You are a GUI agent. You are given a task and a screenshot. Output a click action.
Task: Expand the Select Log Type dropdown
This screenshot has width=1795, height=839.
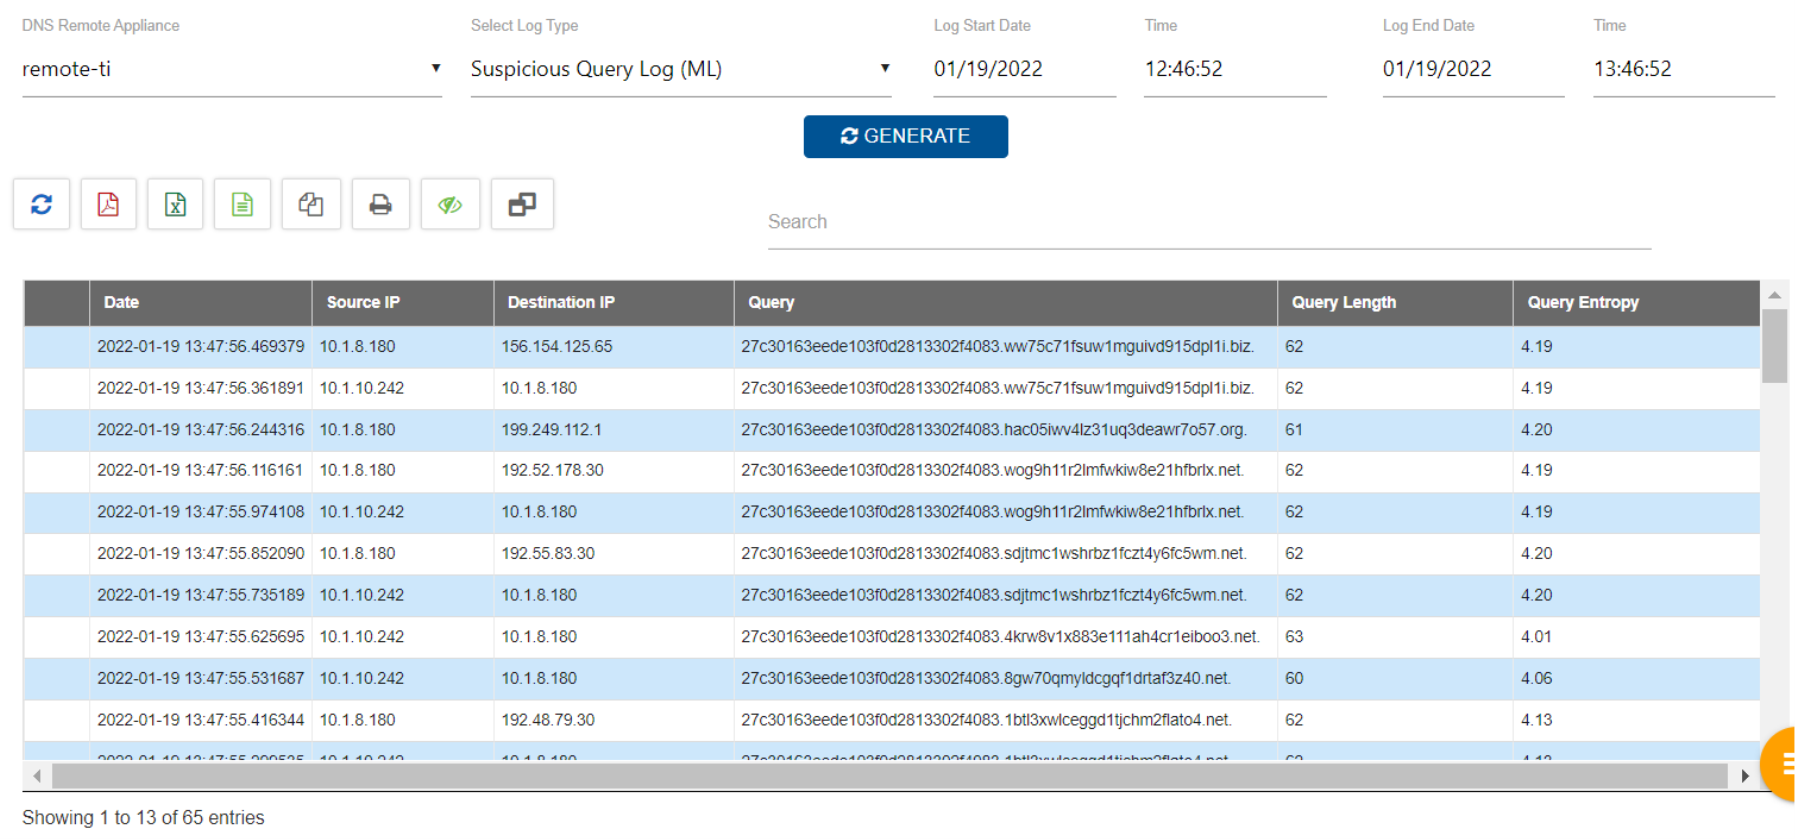680,69
